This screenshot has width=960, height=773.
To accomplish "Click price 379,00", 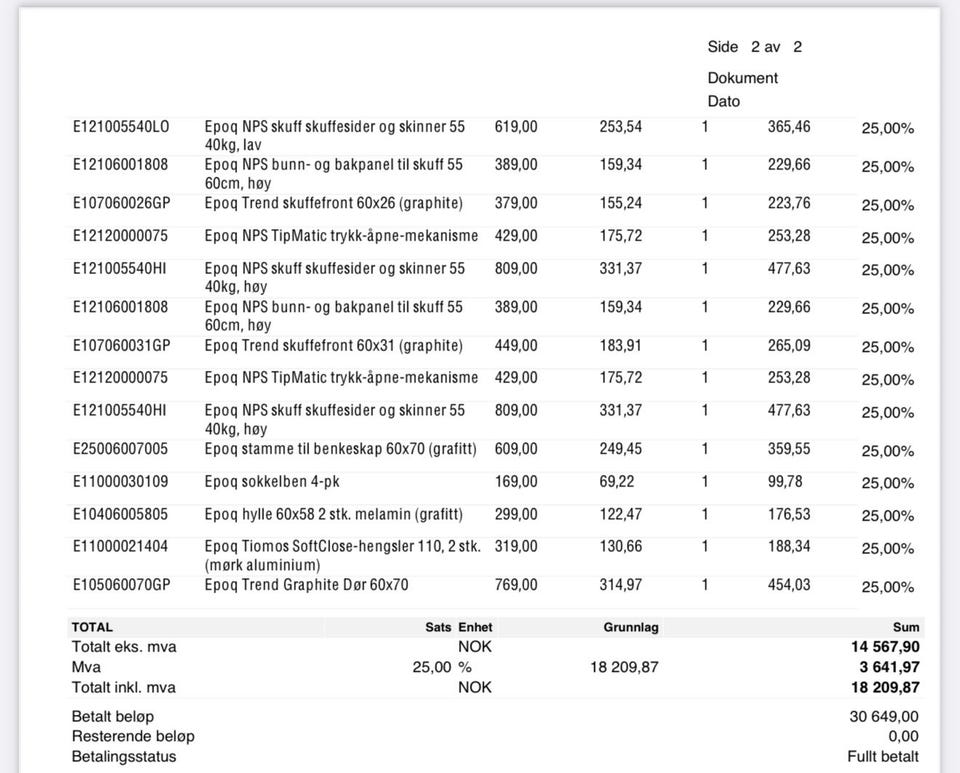I will [516, 203].
